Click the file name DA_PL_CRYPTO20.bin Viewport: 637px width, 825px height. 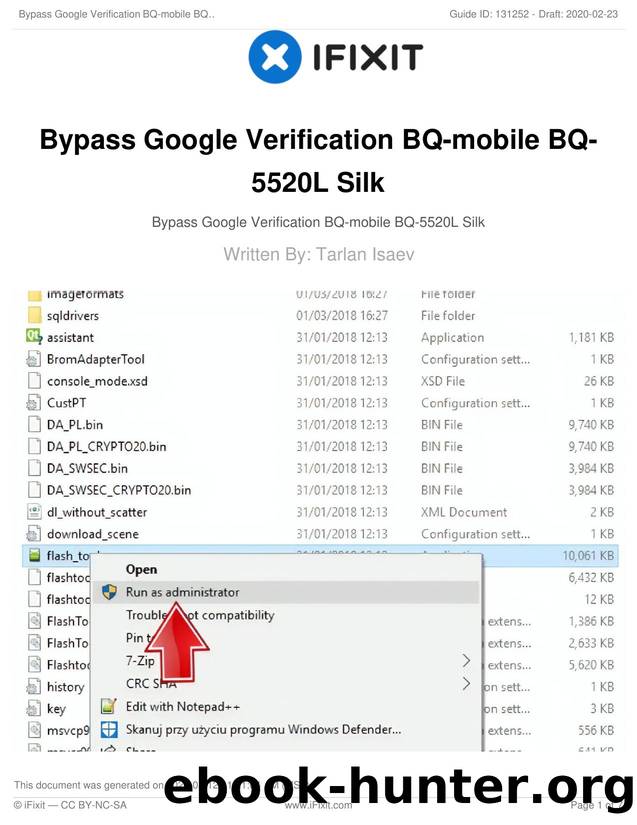[x=106, y=447]
